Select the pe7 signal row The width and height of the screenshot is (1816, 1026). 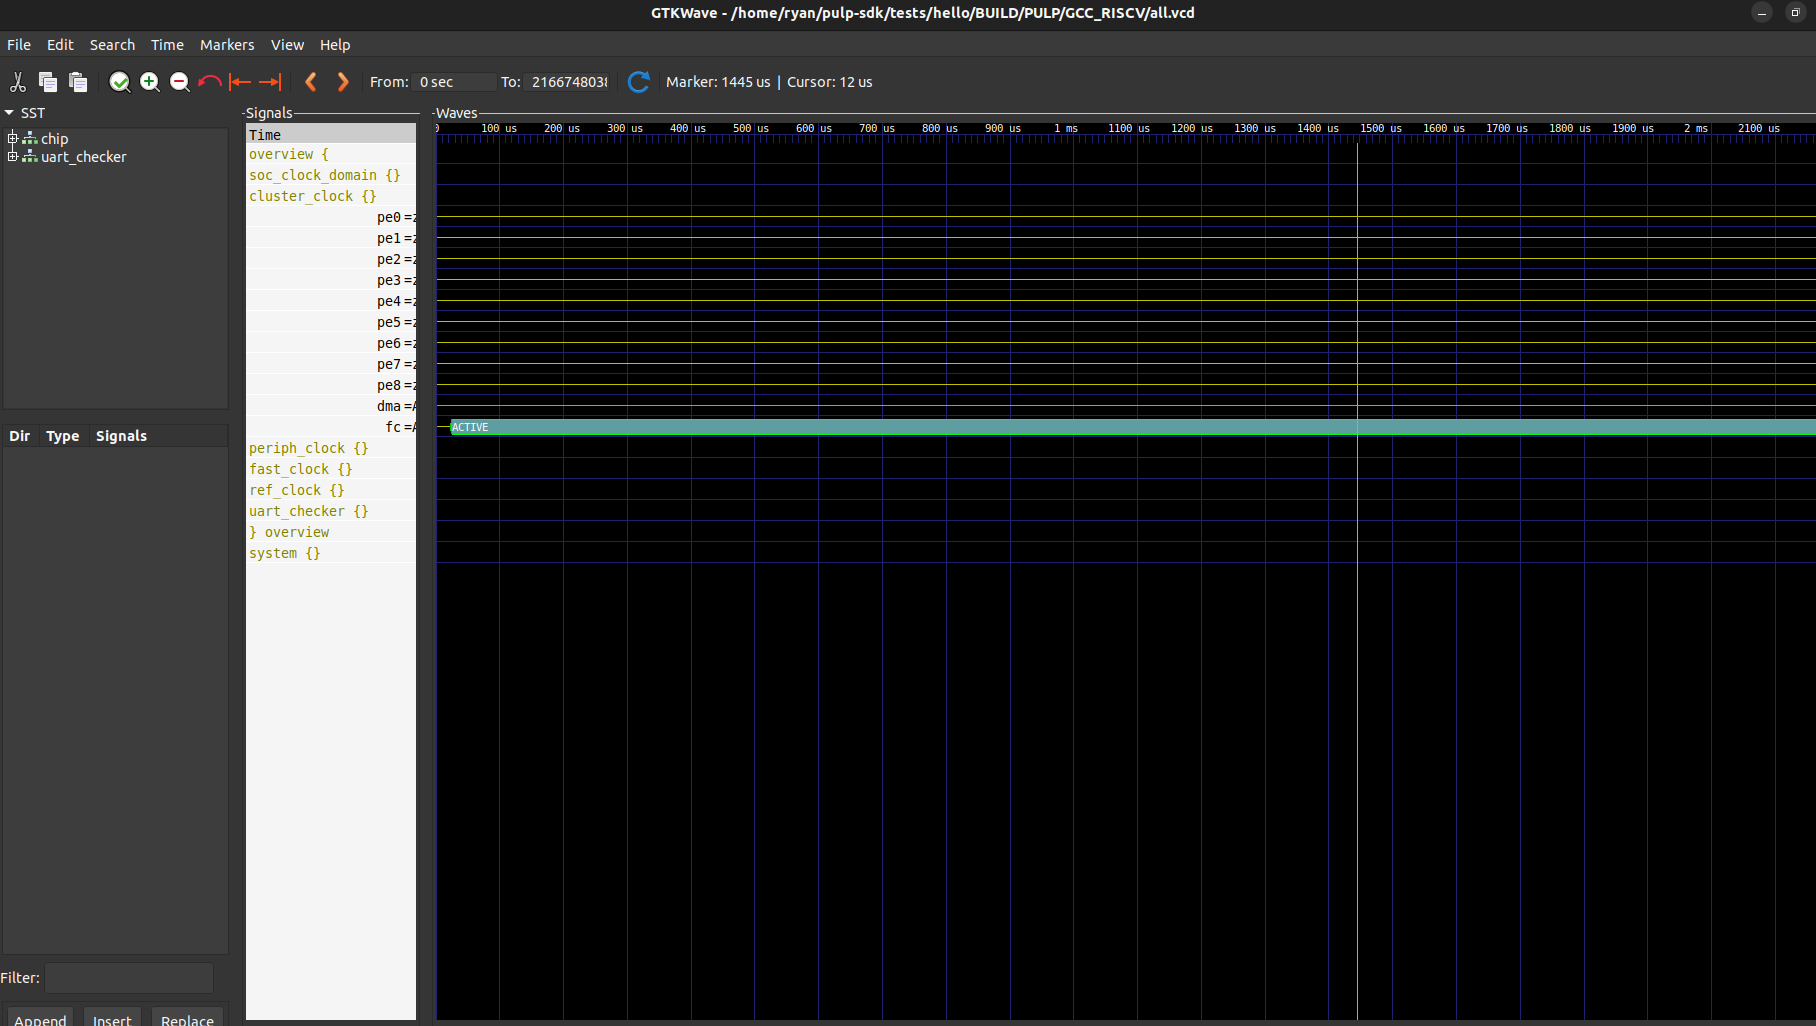pos(331,364)
